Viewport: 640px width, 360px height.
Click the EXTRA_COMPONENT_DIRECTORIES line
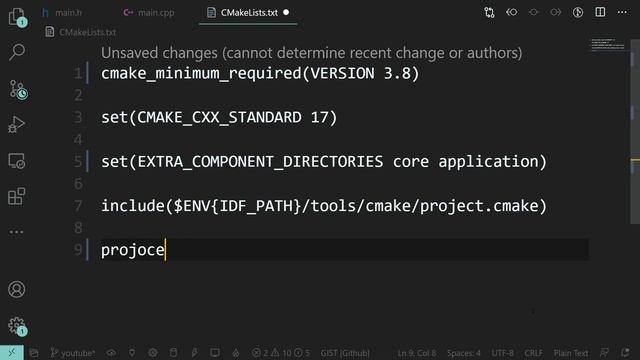(x=324, y=162)
